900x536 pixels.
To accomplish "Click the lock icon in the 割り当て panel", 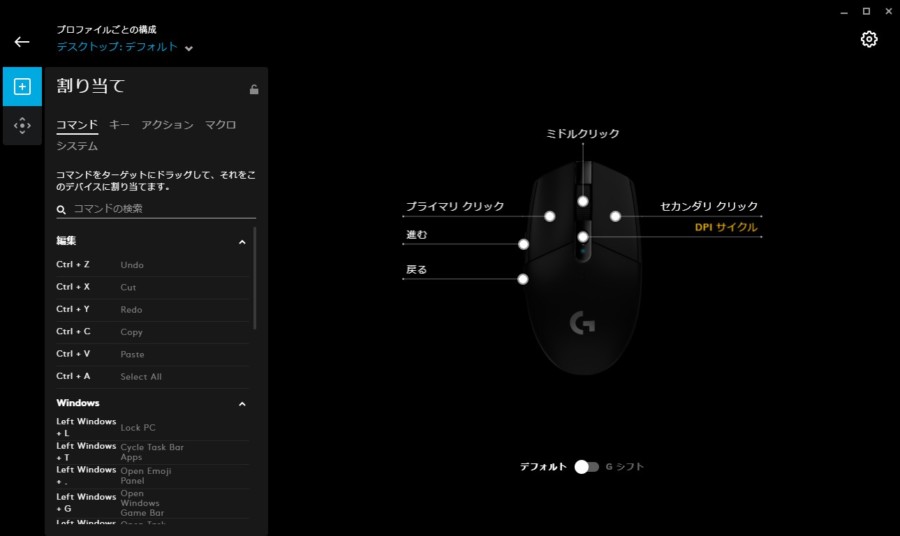I will [254, 89].
